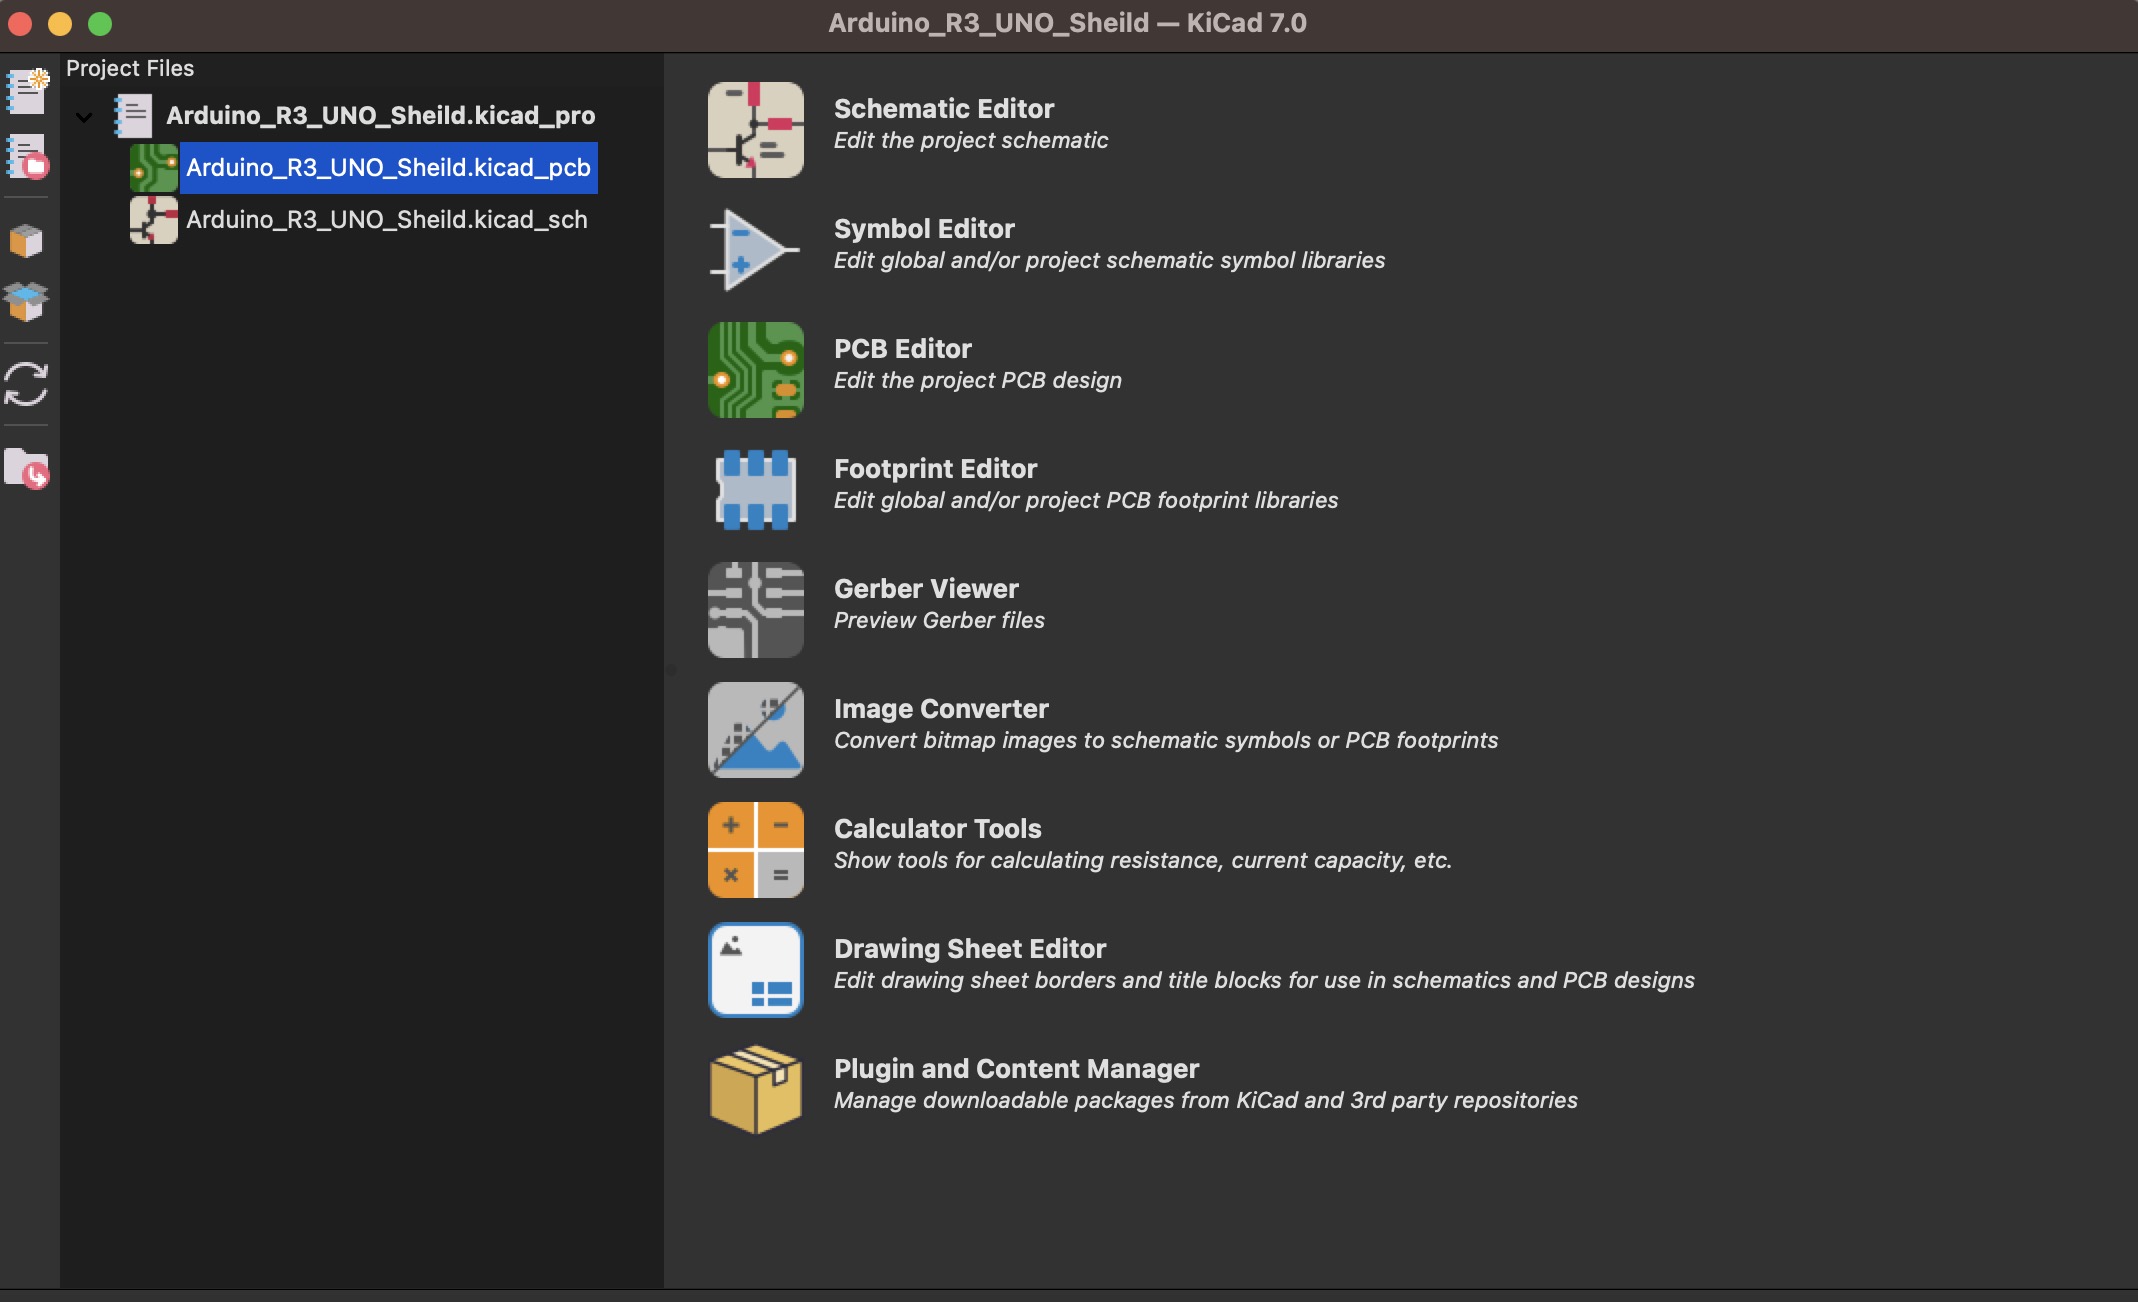Click the Unarchive Project box icon

pyautogui.click(x=27, y=301)
